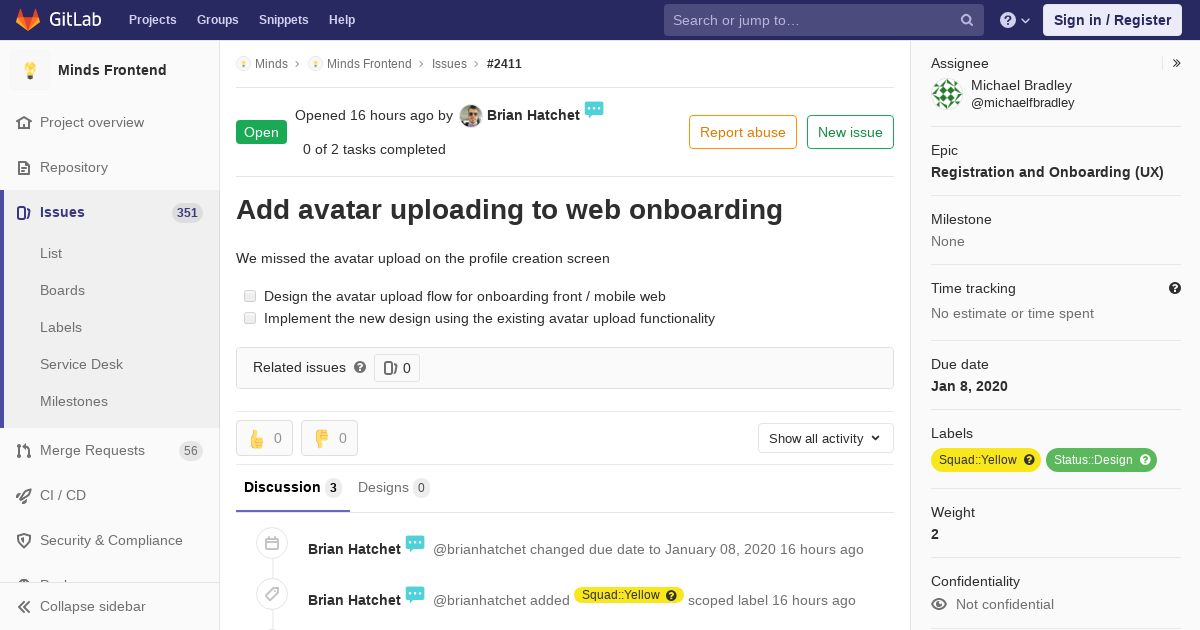Image resolution: width=1200 pixels, height=630 pixels.
Task: Click the Repository file icon
Action: click(x=24, y=167)
